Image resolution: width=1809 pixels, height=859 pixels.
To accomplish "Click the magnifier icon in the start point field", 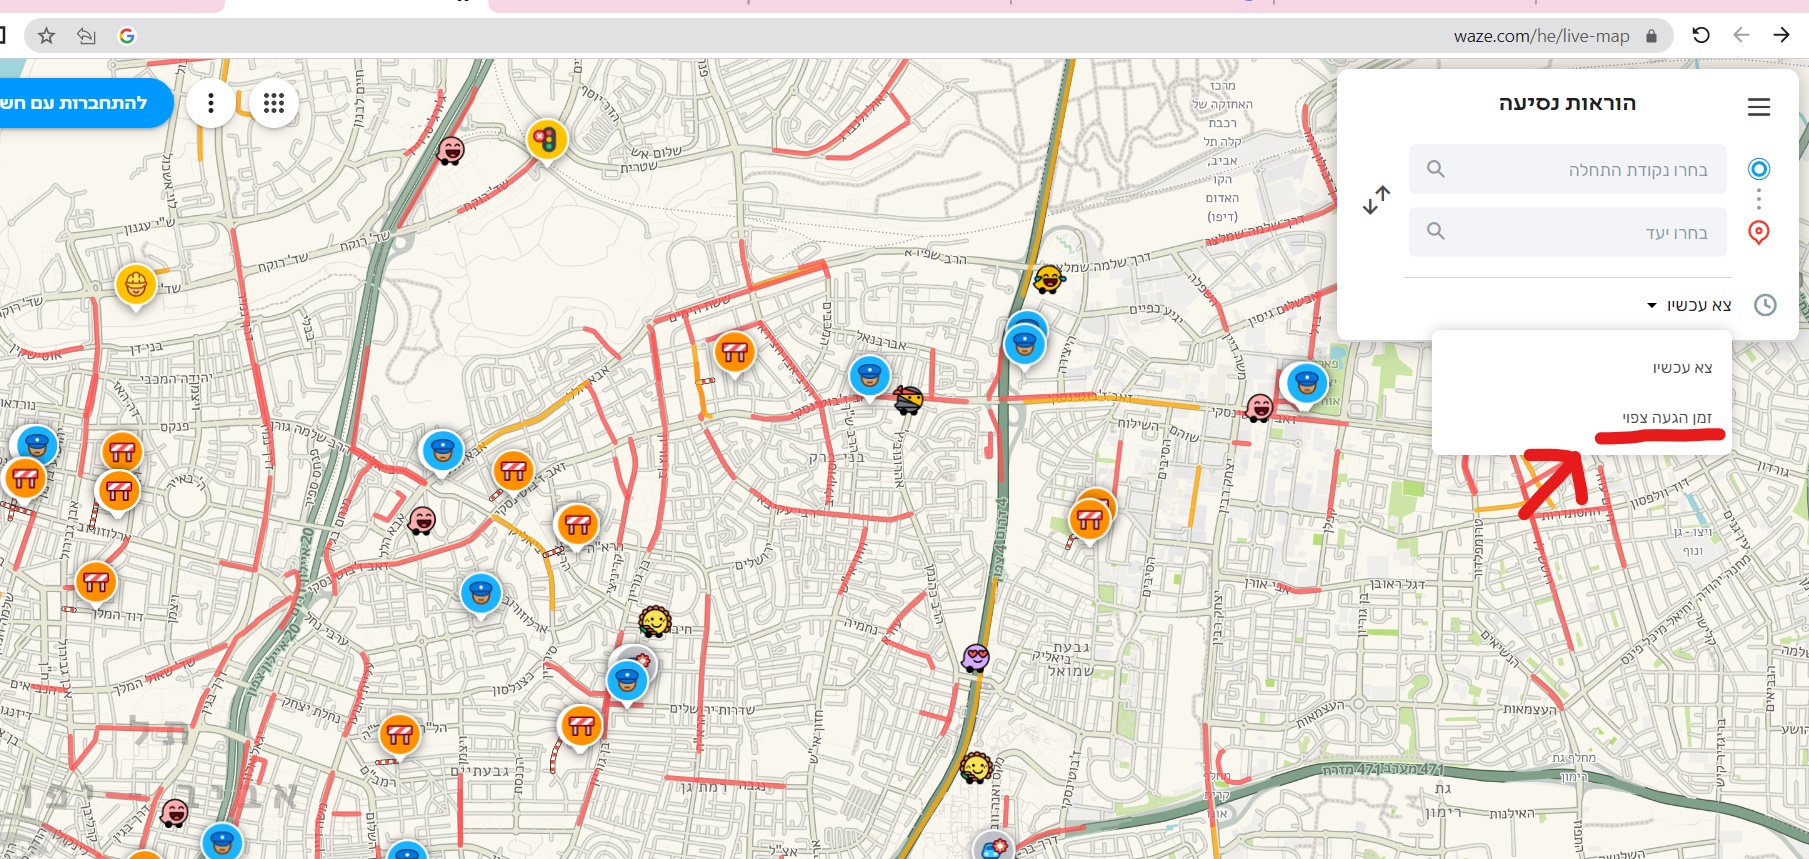I will pos(1436,169).
